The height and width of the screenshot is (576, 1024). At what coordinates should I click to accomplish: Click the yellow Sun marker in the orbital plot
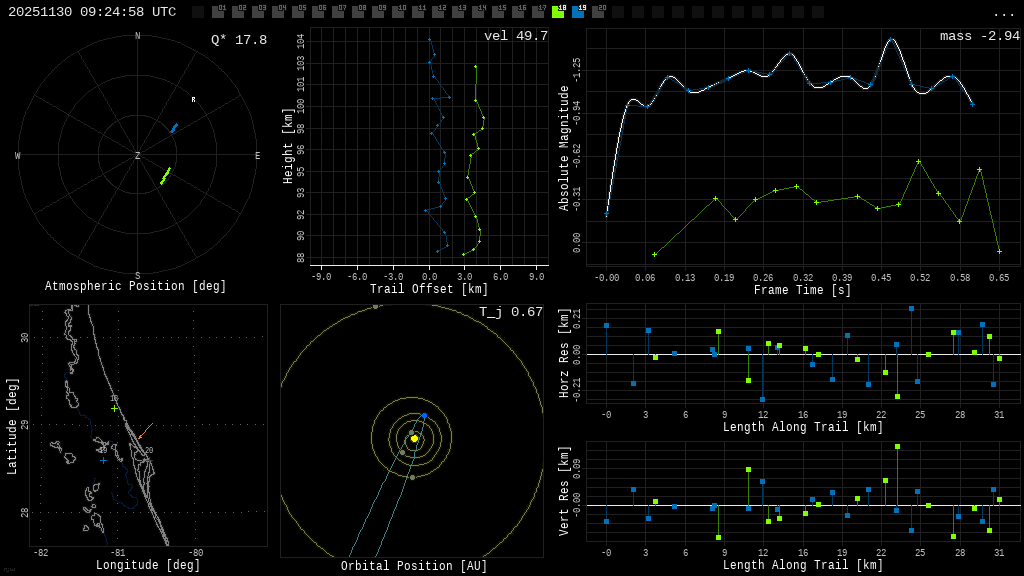pyautogui.click(x=414, y=438)
